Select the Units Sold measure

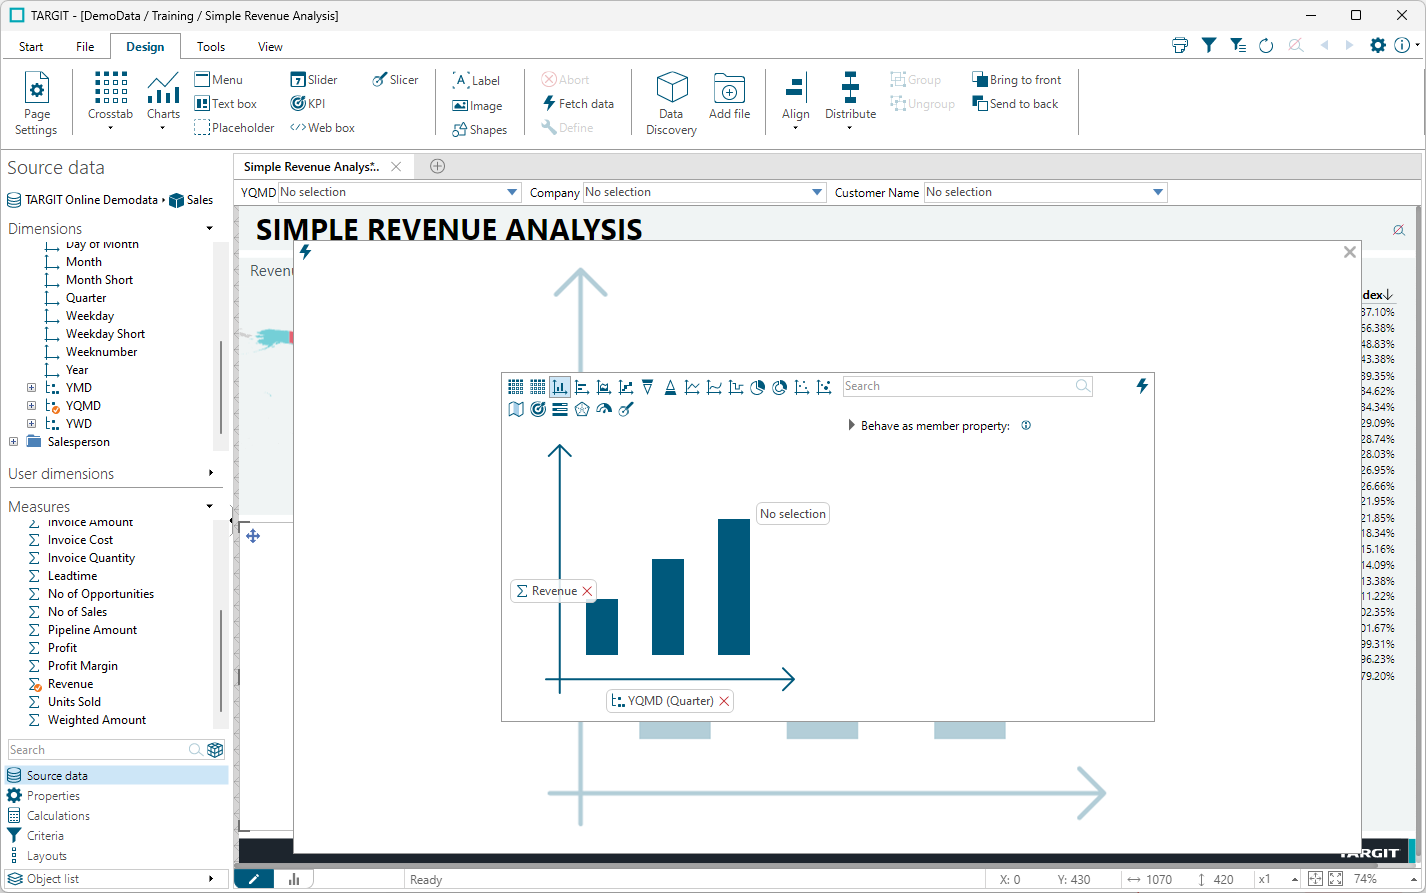click(x=74, y=702)
